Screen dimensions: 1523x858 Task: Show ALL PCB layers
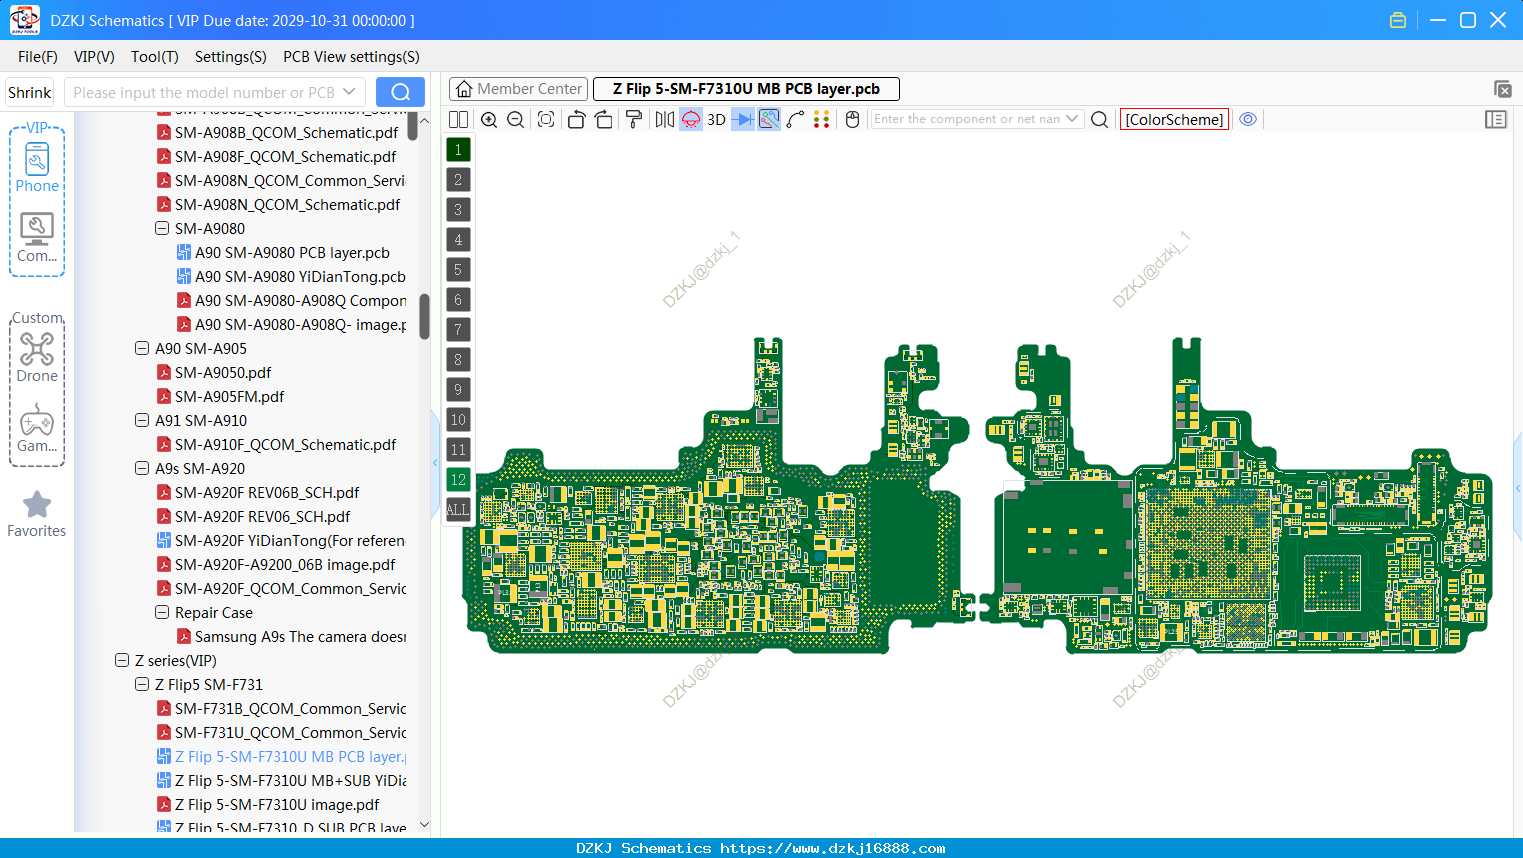458,510
